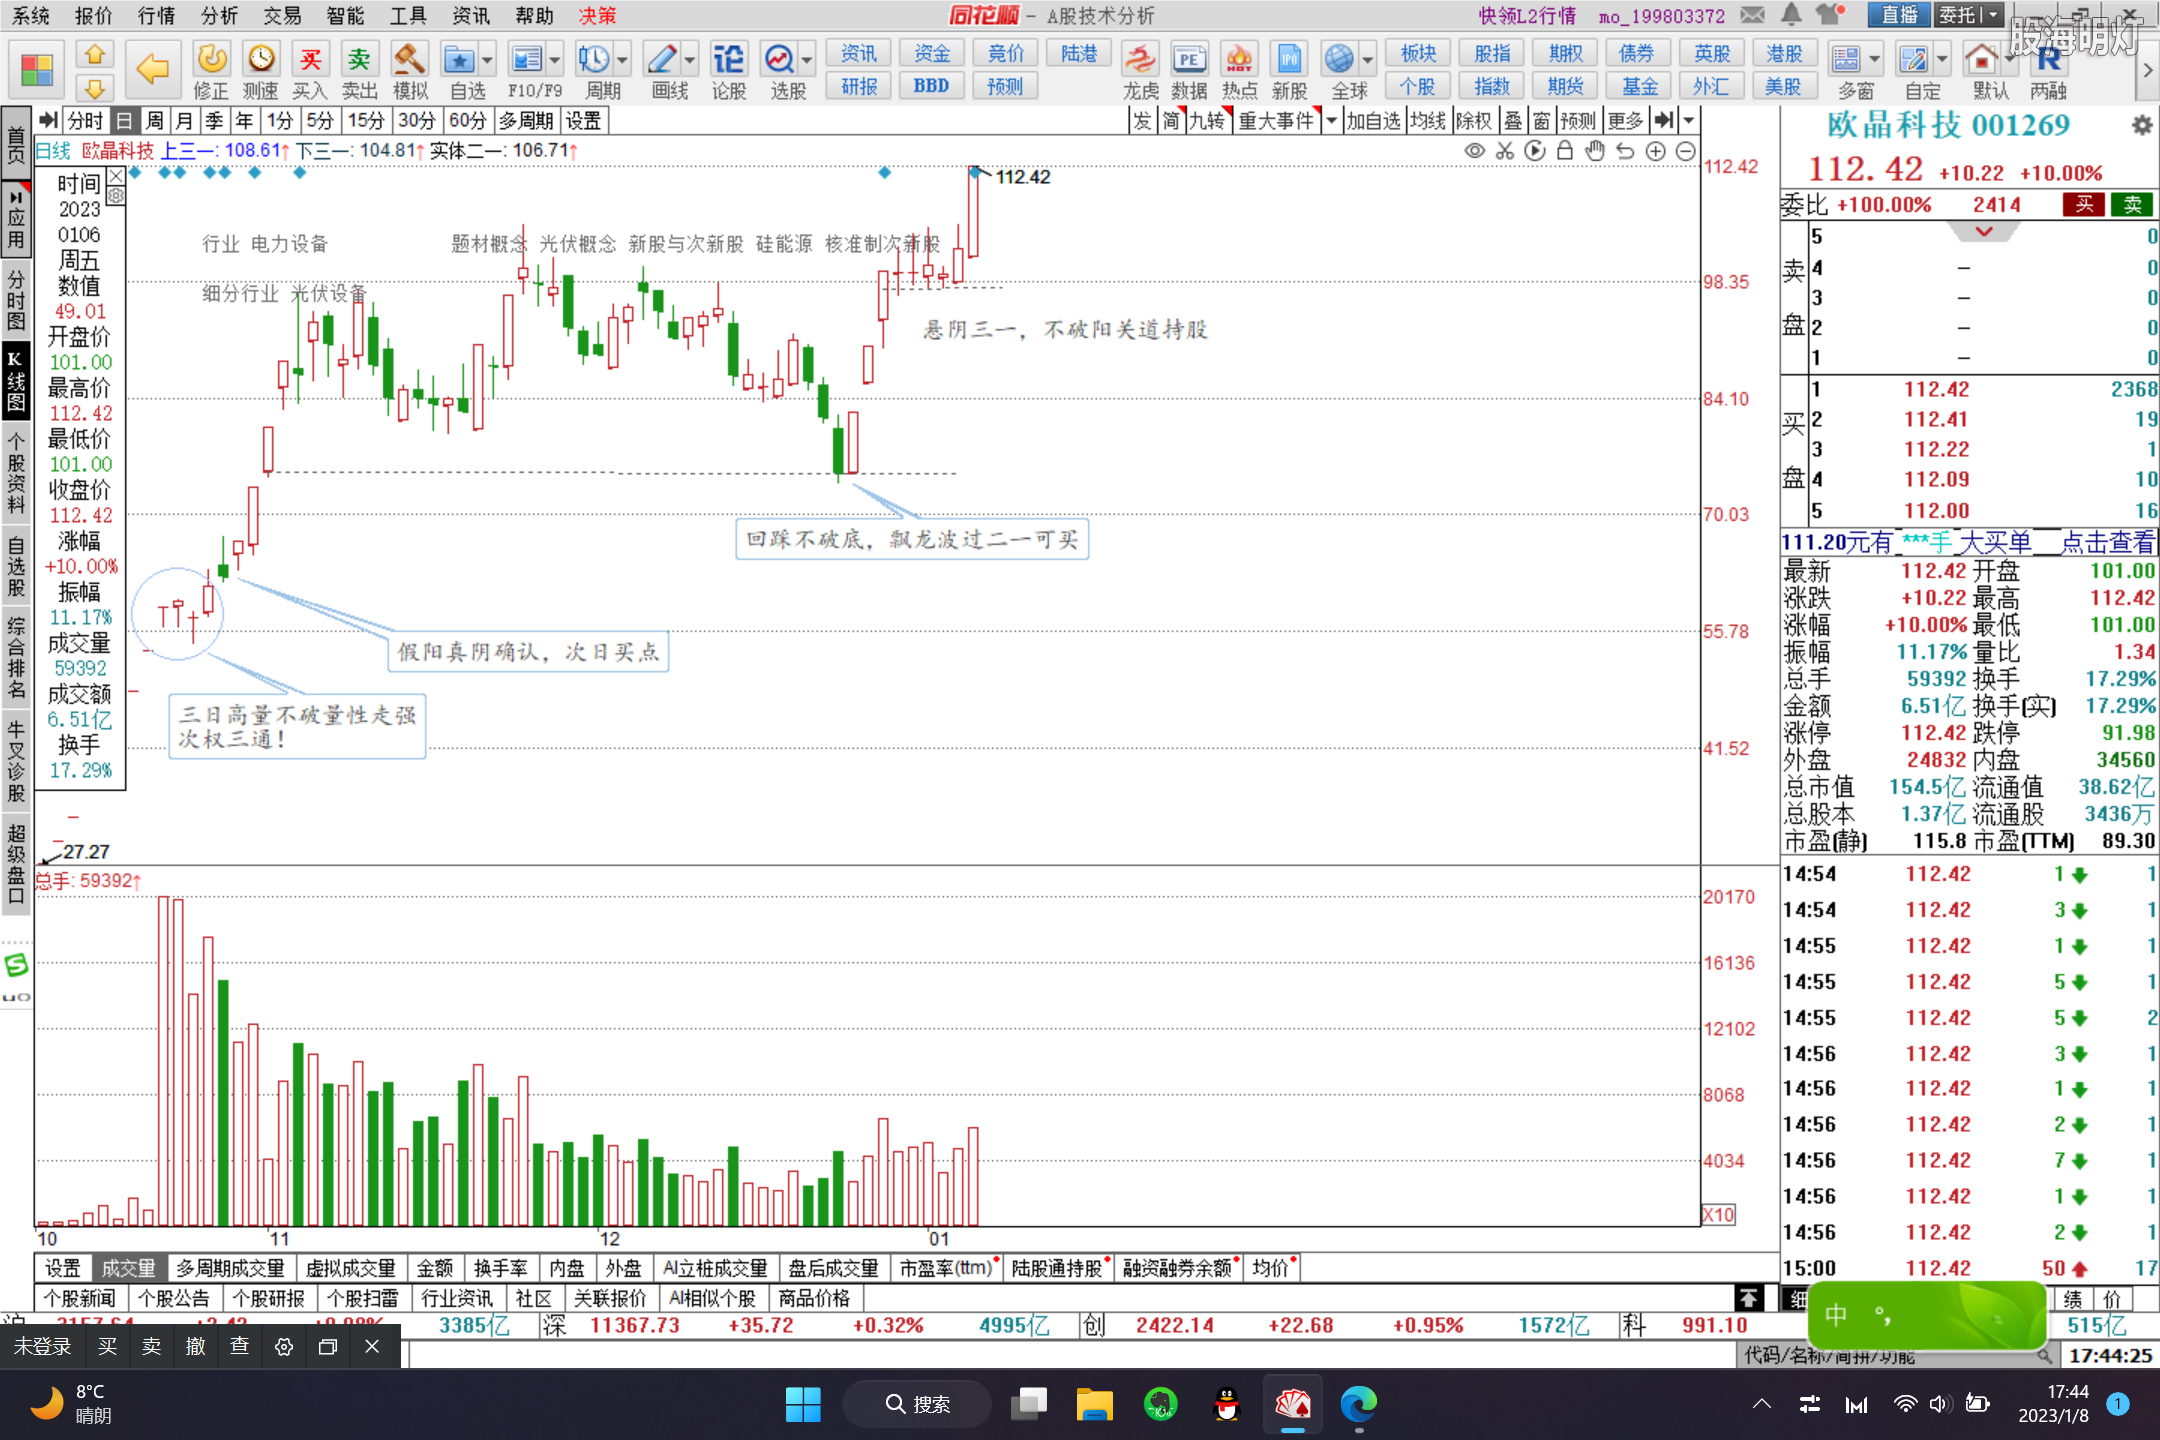The height and width of the screenshot is (1440, 2160).
Task: Click the colorful grid home page icon
Action: click(x=37, y=70)
